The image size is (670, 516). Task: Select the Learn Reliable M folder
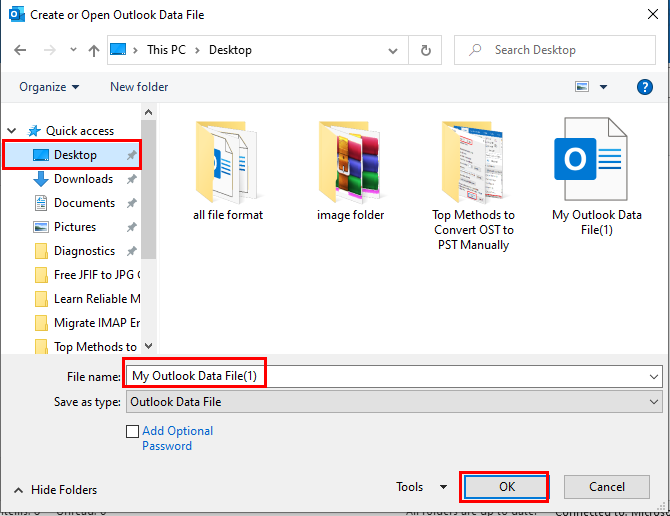click(87, 299)
